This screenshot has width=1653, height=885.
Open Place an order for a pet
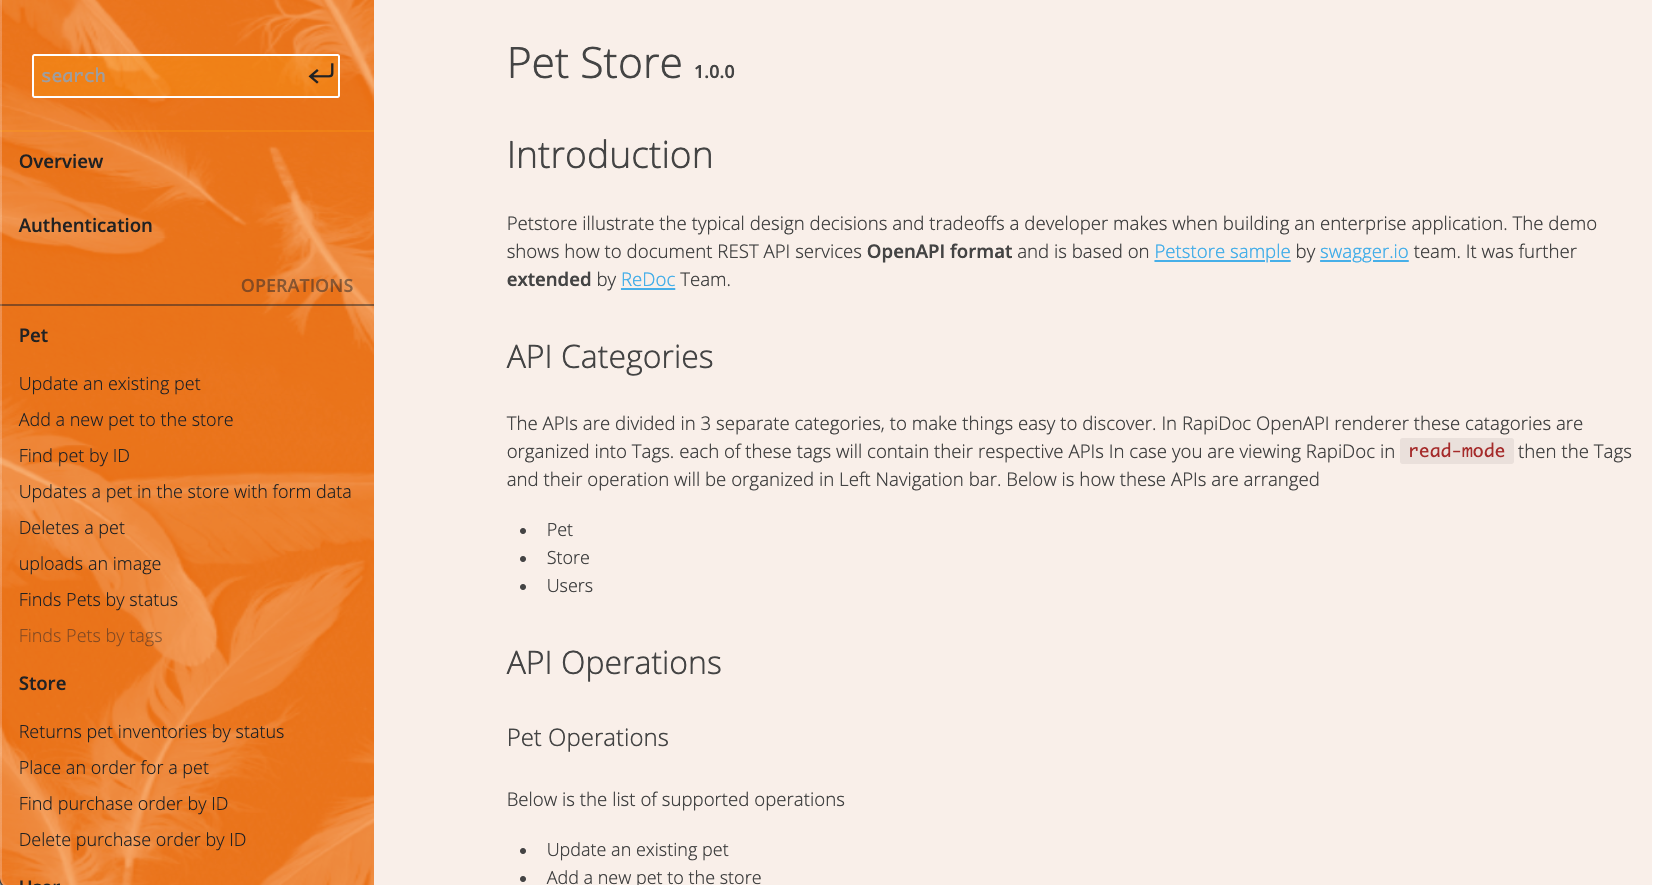pos(114,767)
